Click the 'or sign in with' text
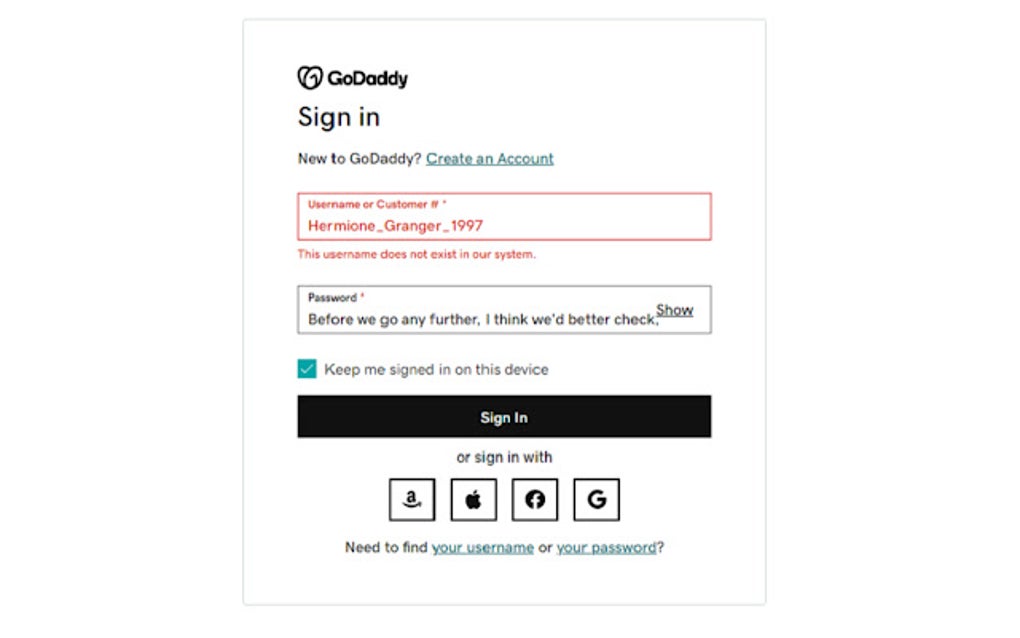This screenshot has height=638, width=1020. click(504, 457)
